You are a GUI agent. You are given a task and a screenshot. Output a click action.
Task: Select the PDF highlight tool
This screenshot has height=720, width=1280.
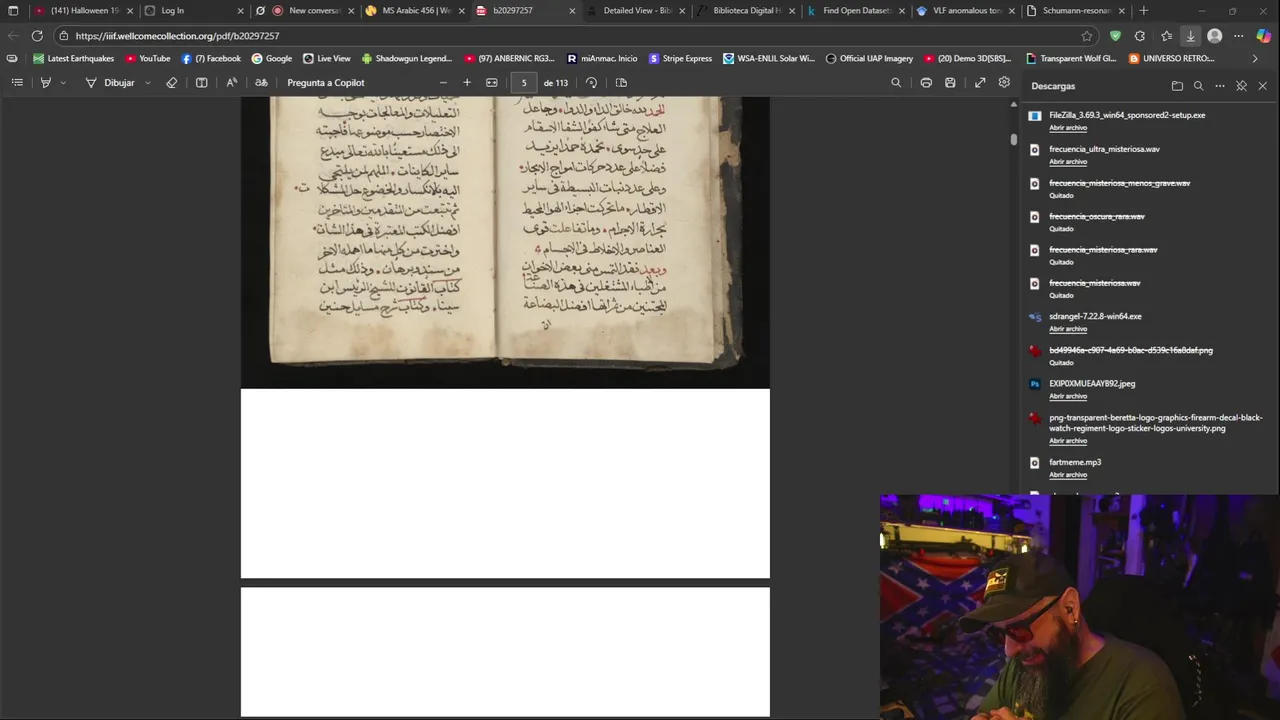coord(45,83)
